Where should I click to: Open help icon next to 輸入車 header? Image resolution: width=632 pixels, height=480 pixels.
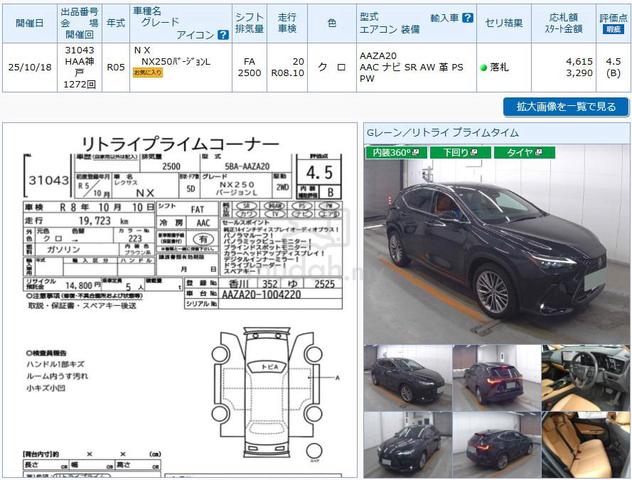468,18
